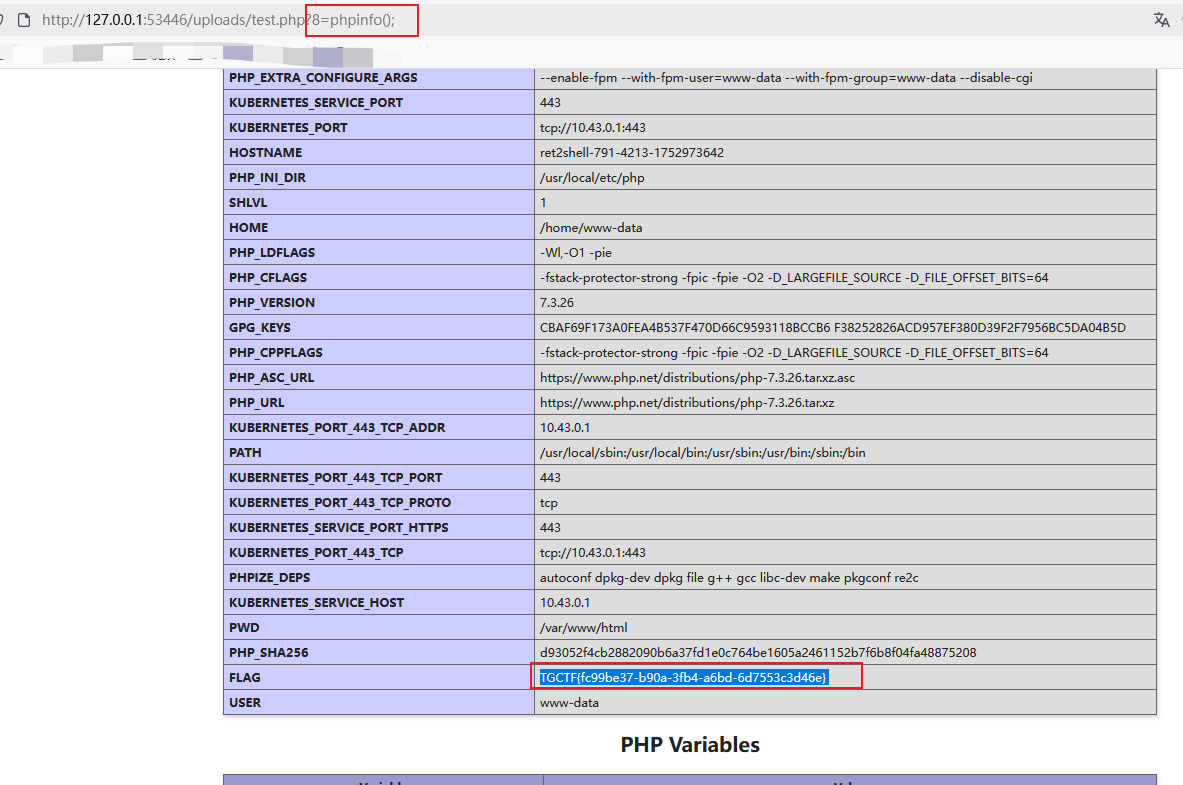This screenshot has width=1183, height=785.
Task: Click the HOME value /home/www-data
Action: tap(591, 228)
